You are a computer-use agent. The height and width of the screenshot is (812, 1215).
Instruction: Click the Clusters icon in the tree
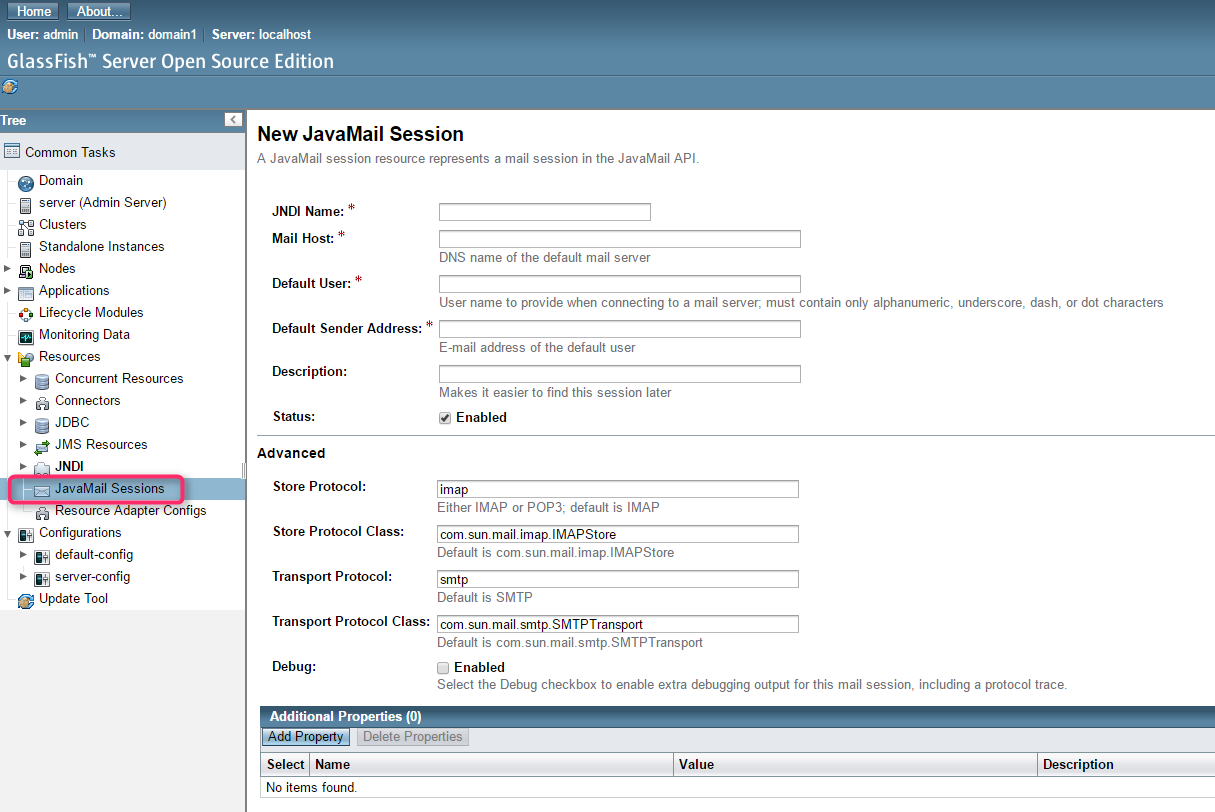pyautogui.click(x=25, y=224)
